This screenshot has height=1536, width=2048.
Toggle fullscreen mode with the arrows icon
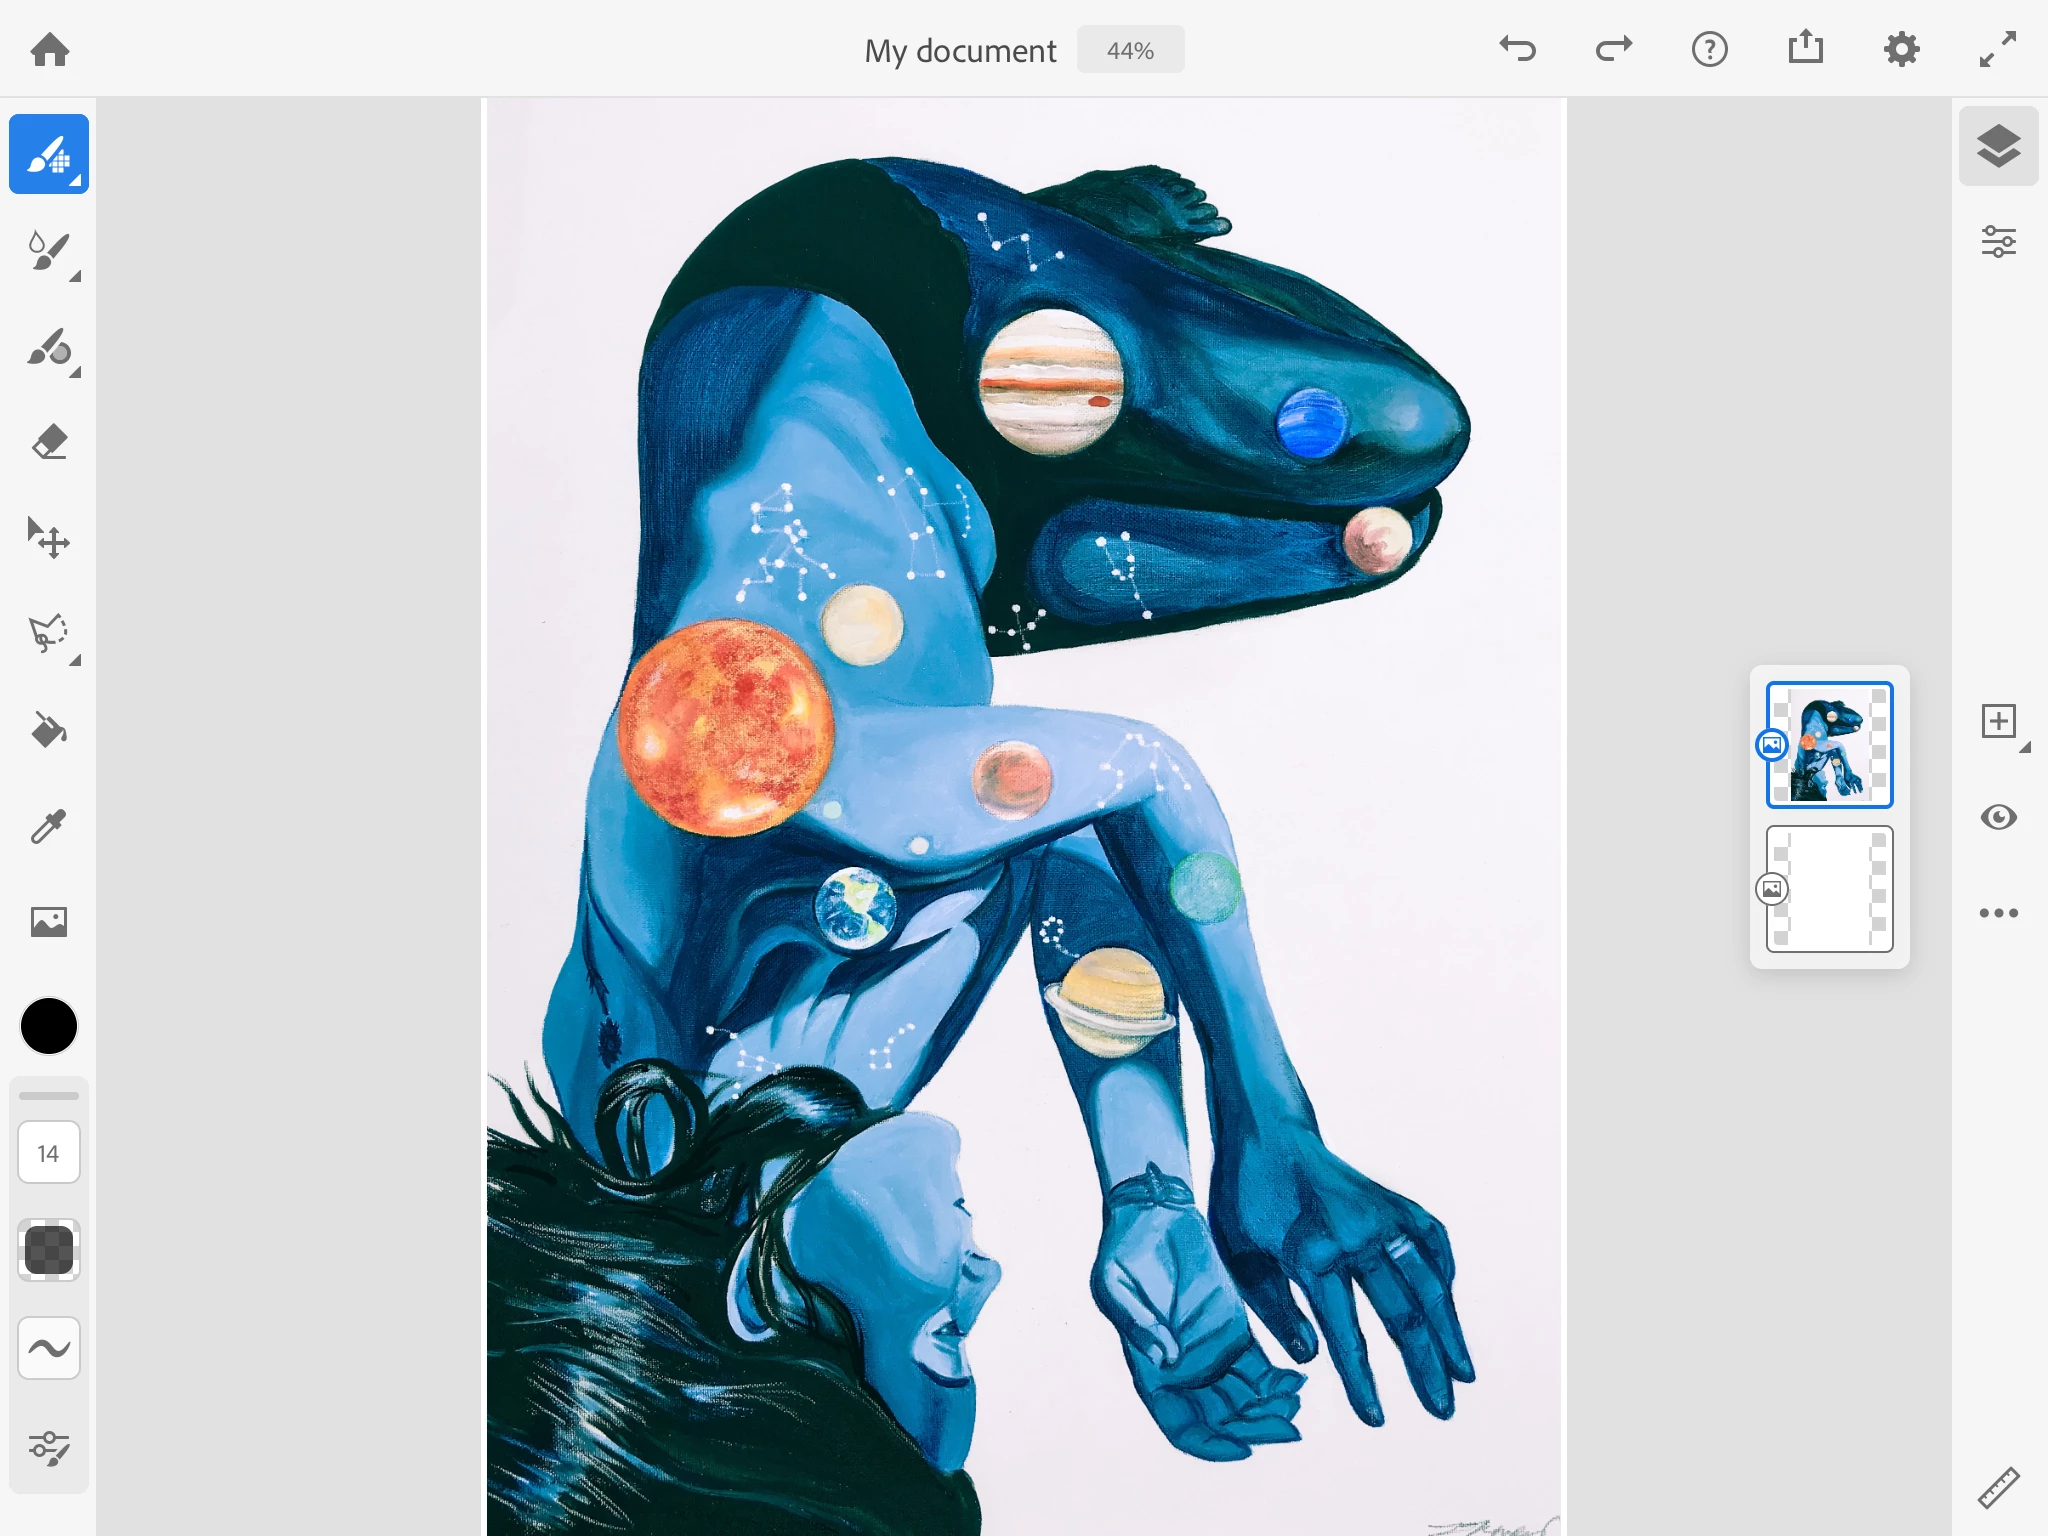pos(1997,49)
